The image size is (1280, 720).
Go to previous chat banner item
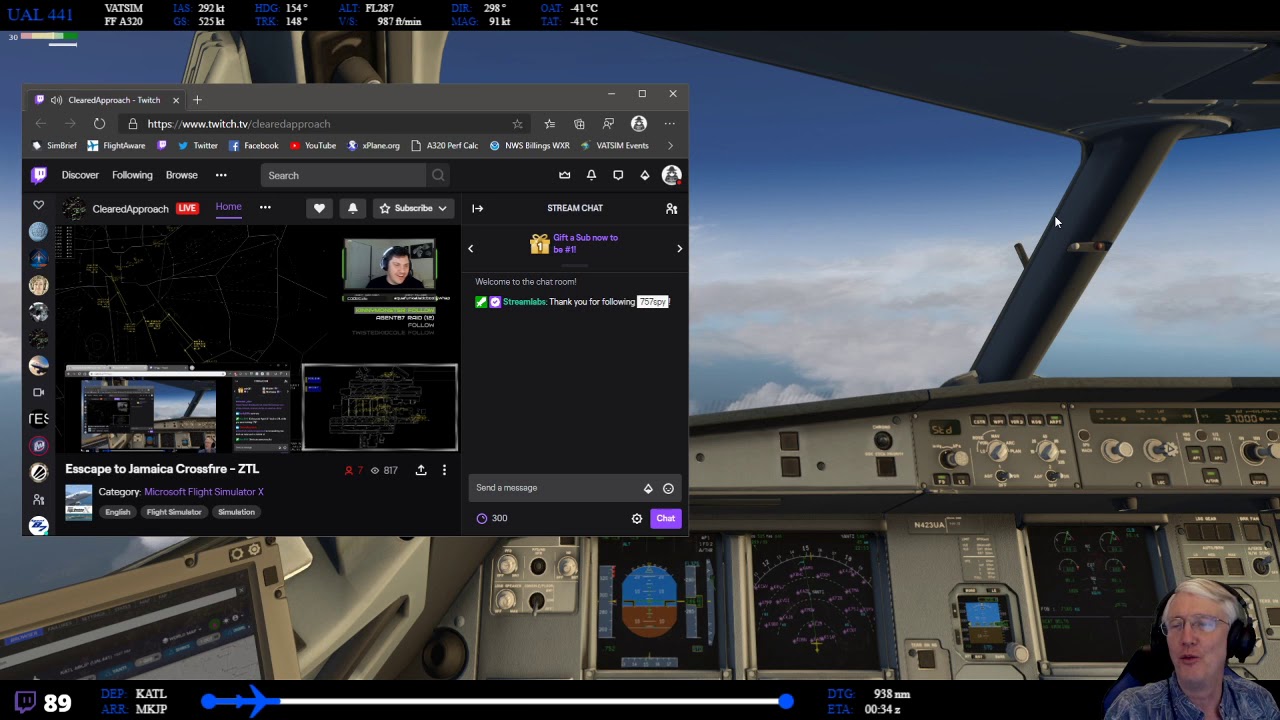pyautogui.click(x=471, y=249)
